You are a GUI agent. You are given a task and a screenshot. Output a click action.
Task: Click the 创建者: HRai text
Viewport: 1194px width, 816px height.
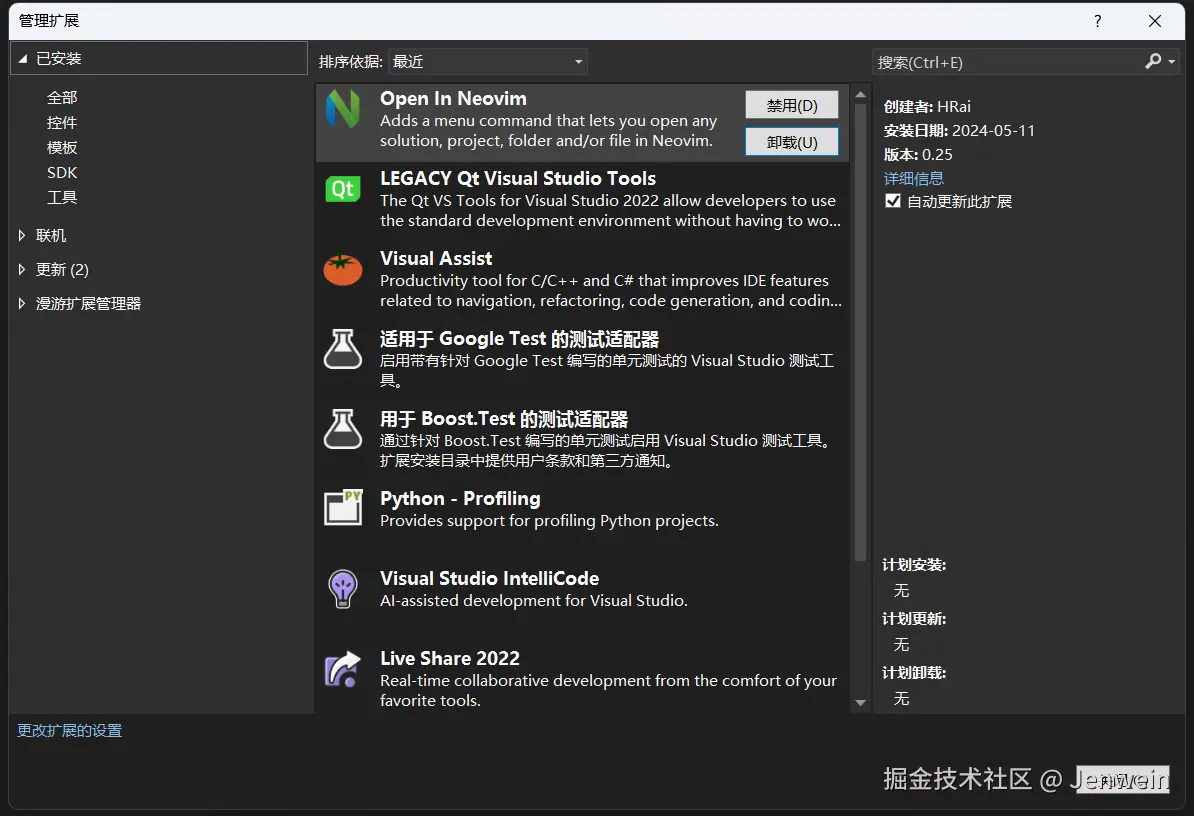tap(927, 107)
